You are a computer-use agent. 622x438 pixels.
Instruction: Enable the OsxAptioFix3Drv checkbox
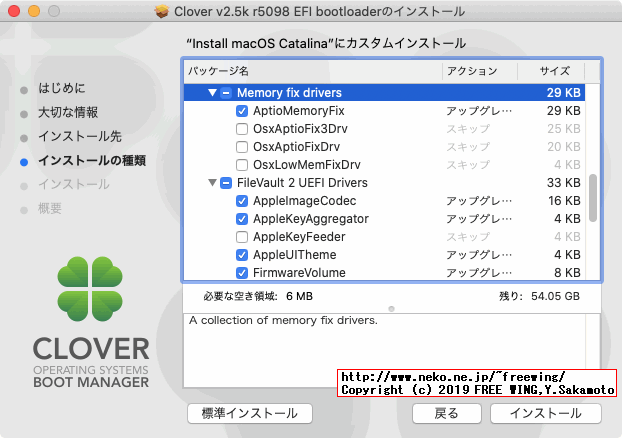pyautogui.click(x=242, y=129)
